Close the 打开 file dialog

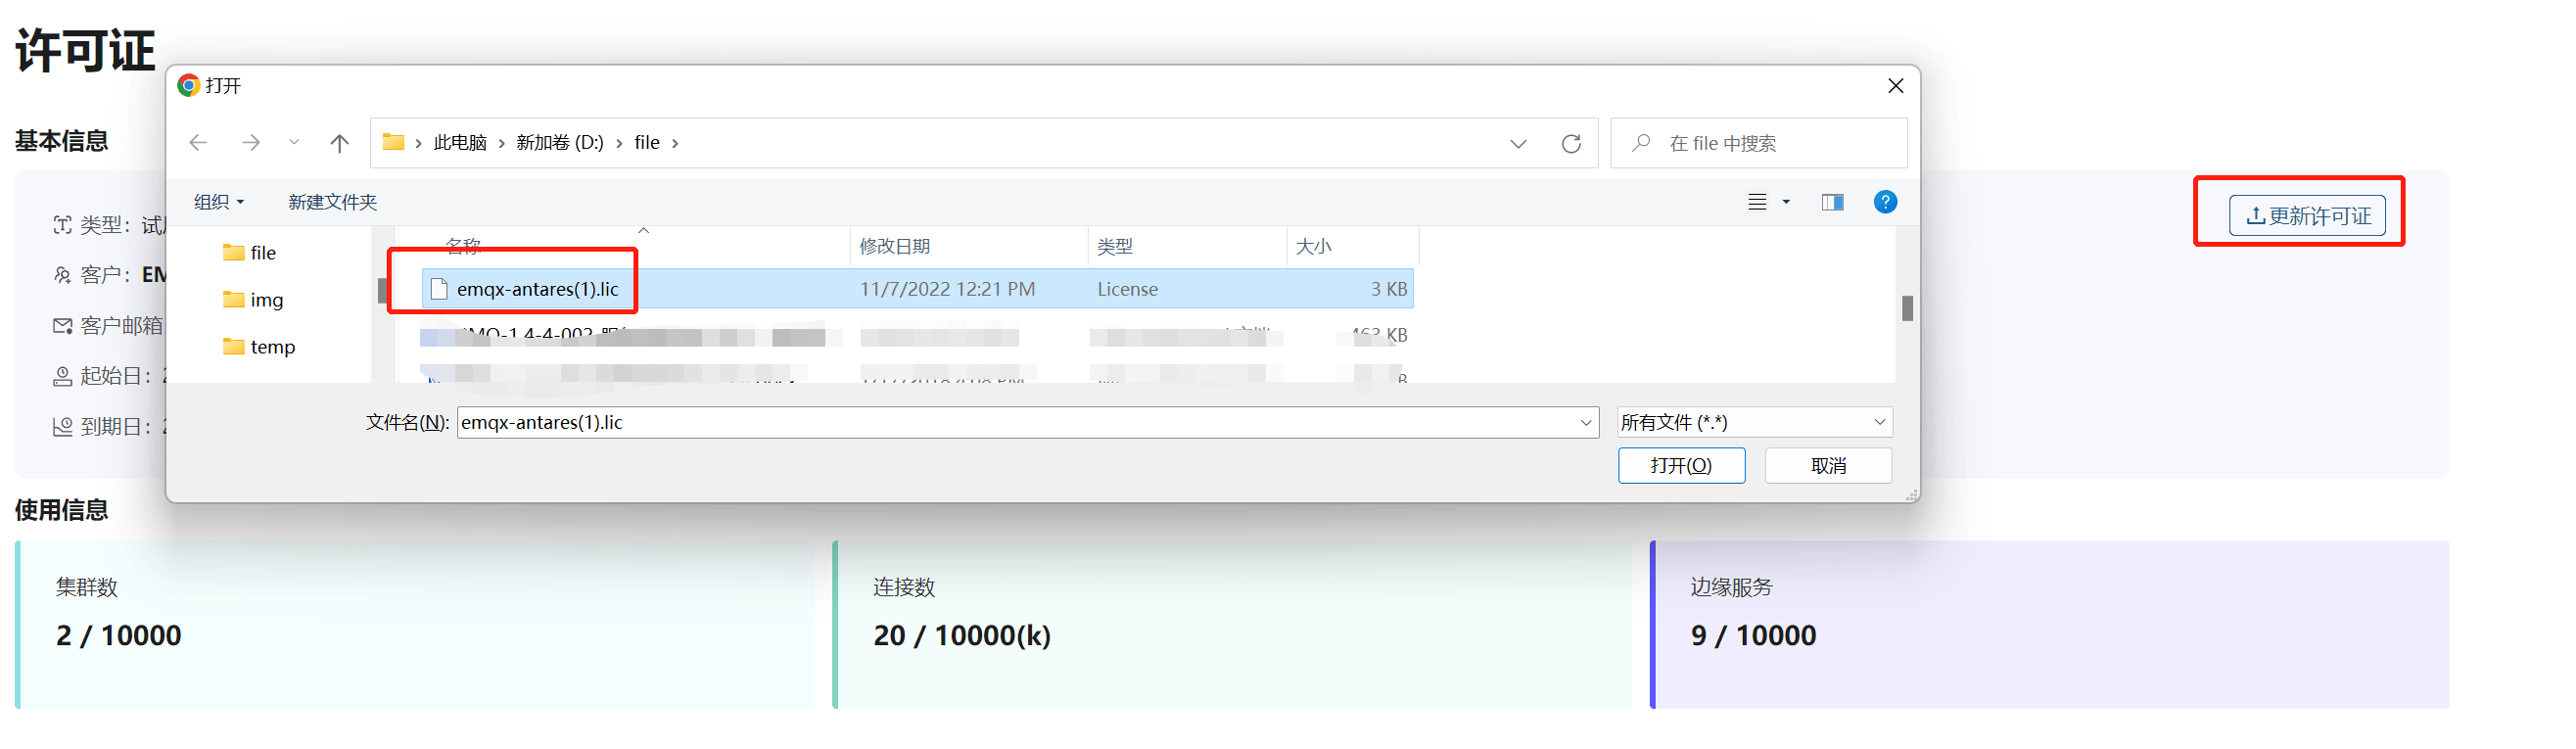pos(1895,86)
